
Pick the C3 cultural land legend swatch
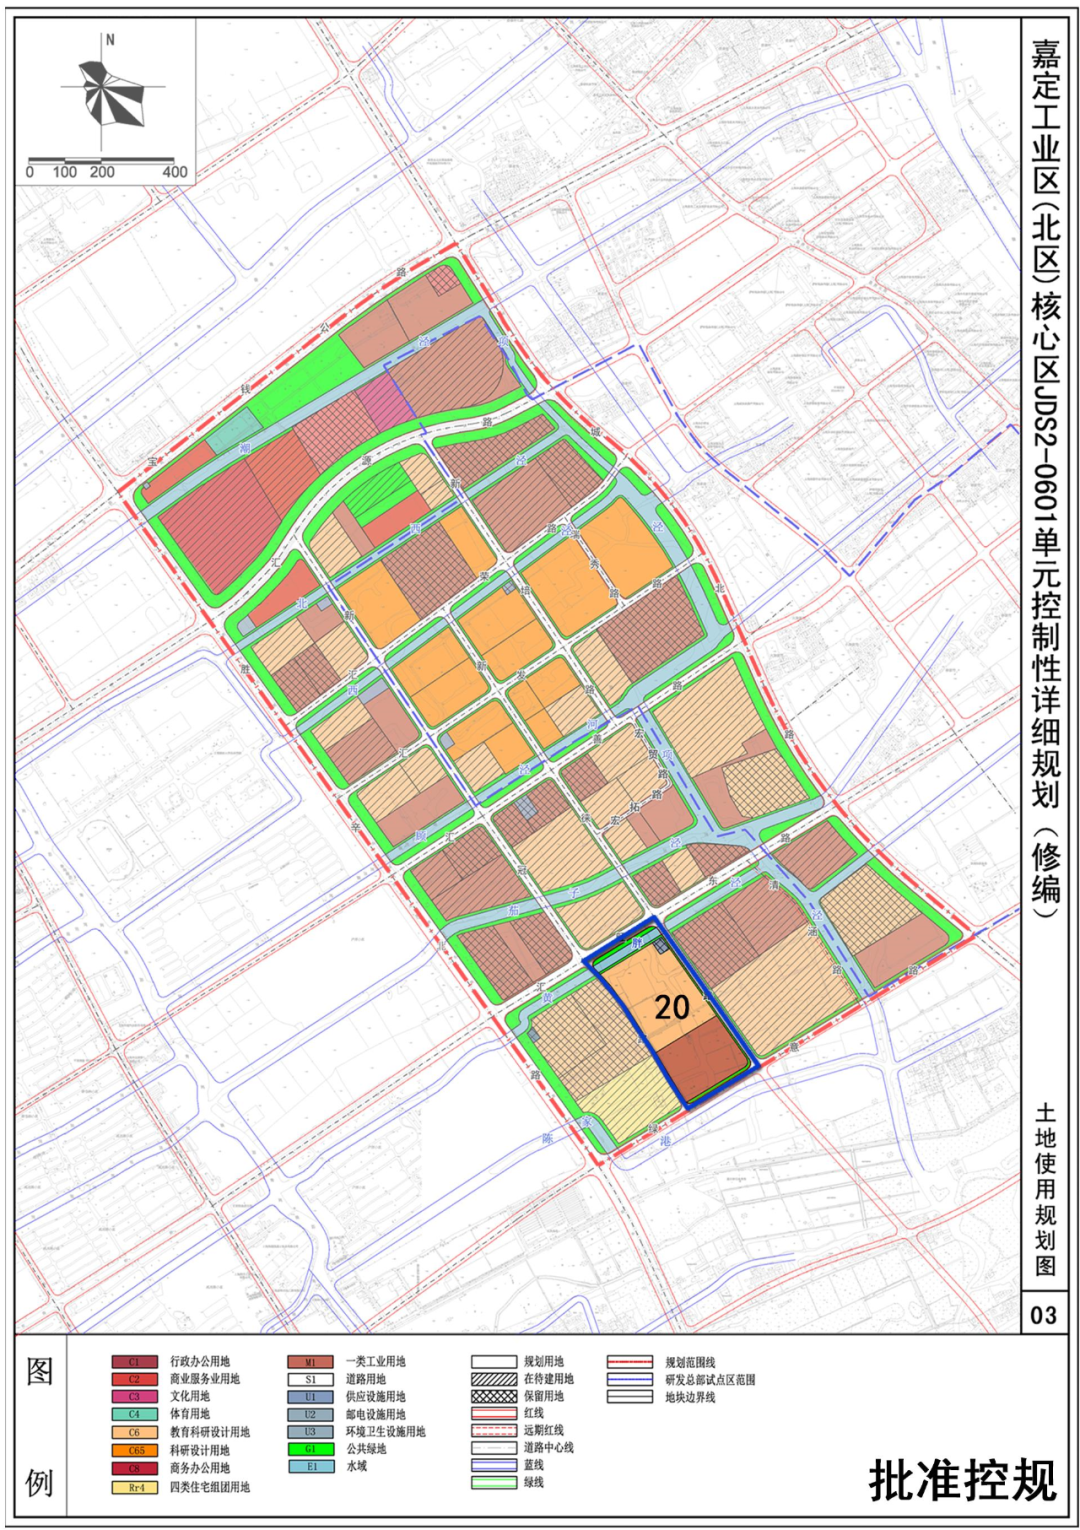134,1397
